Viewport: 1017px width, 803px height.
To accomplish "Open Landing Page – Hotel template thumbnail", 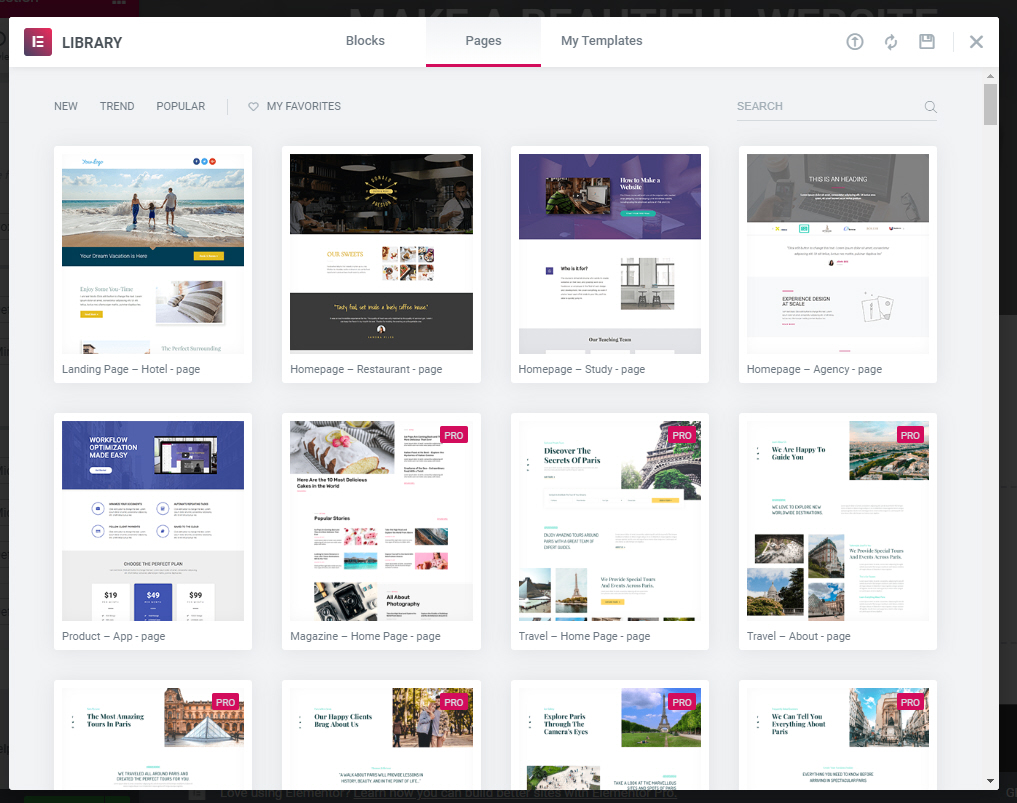I will 153,254.
